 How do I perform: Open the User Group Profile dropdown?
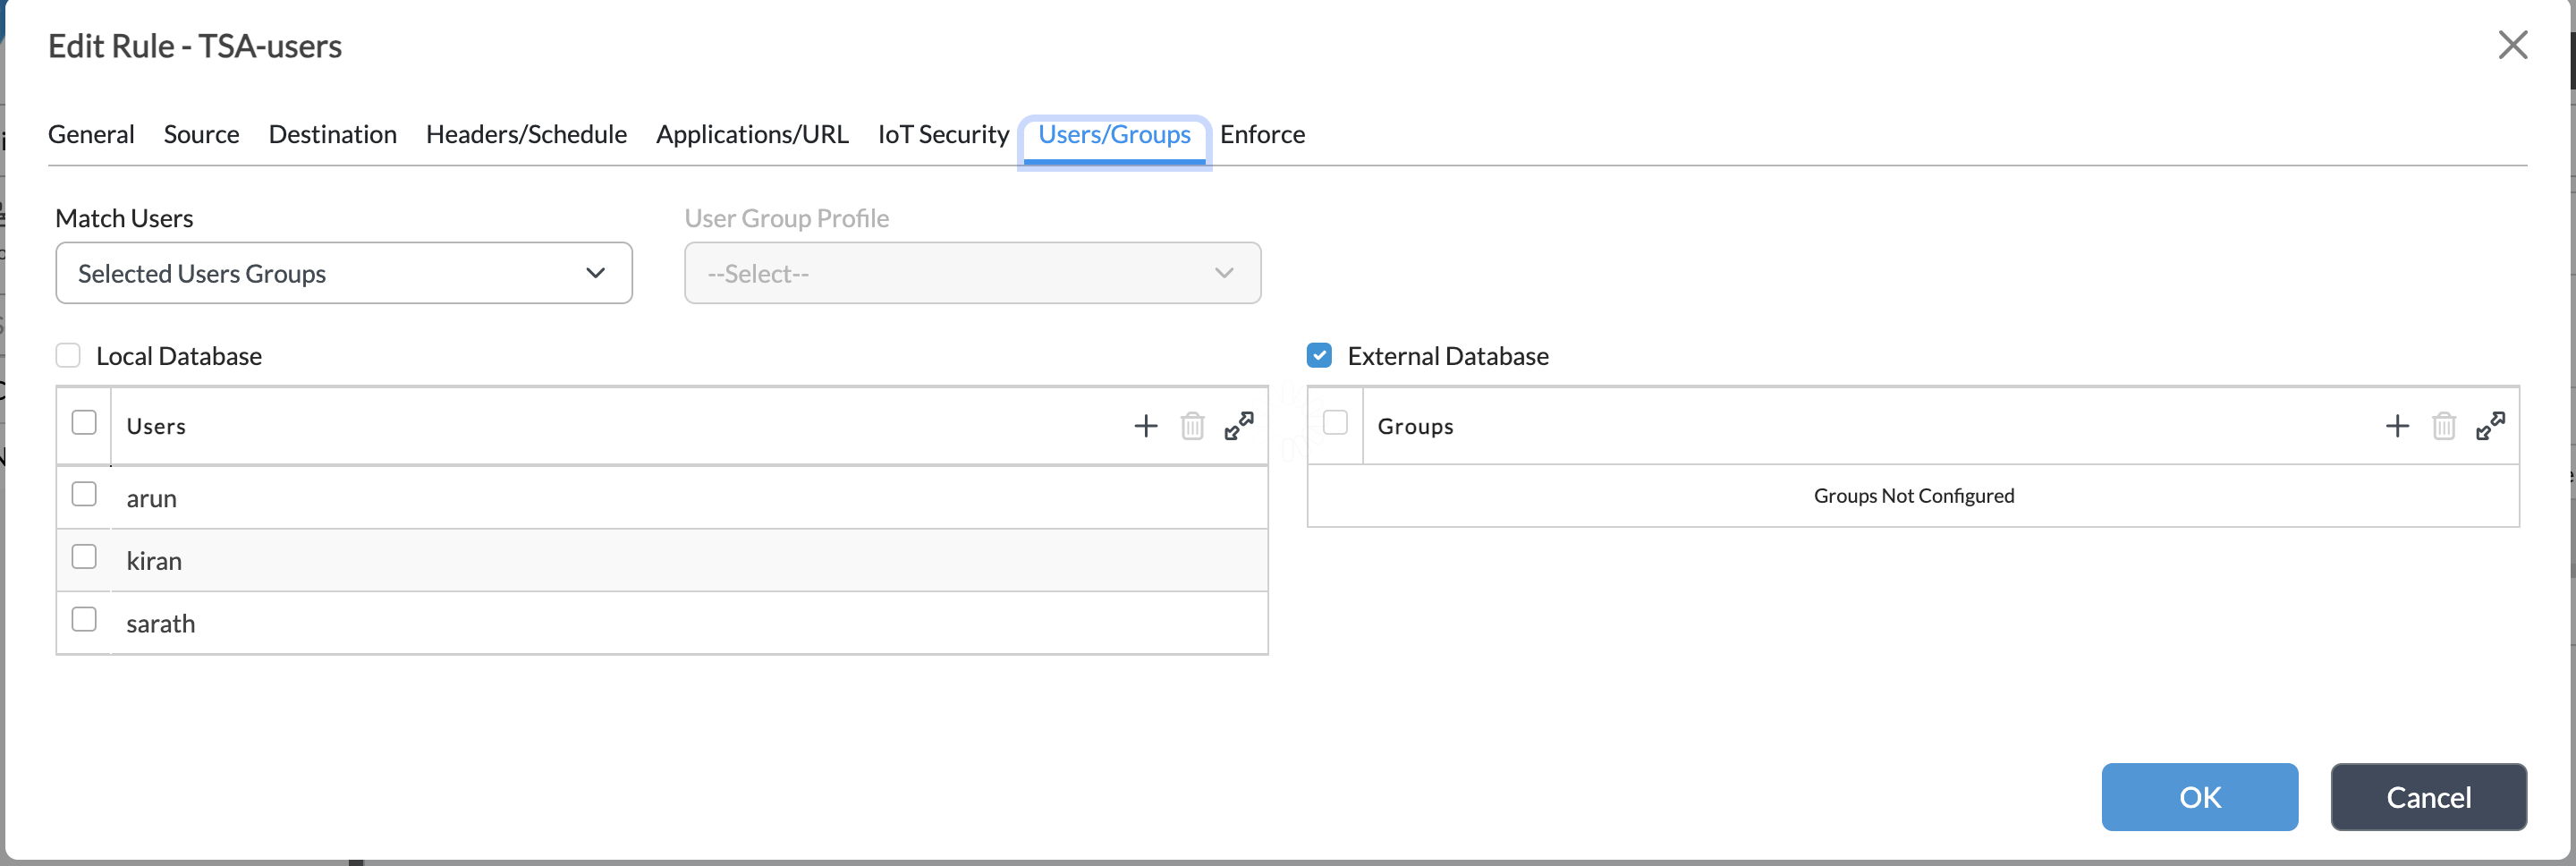972,273
